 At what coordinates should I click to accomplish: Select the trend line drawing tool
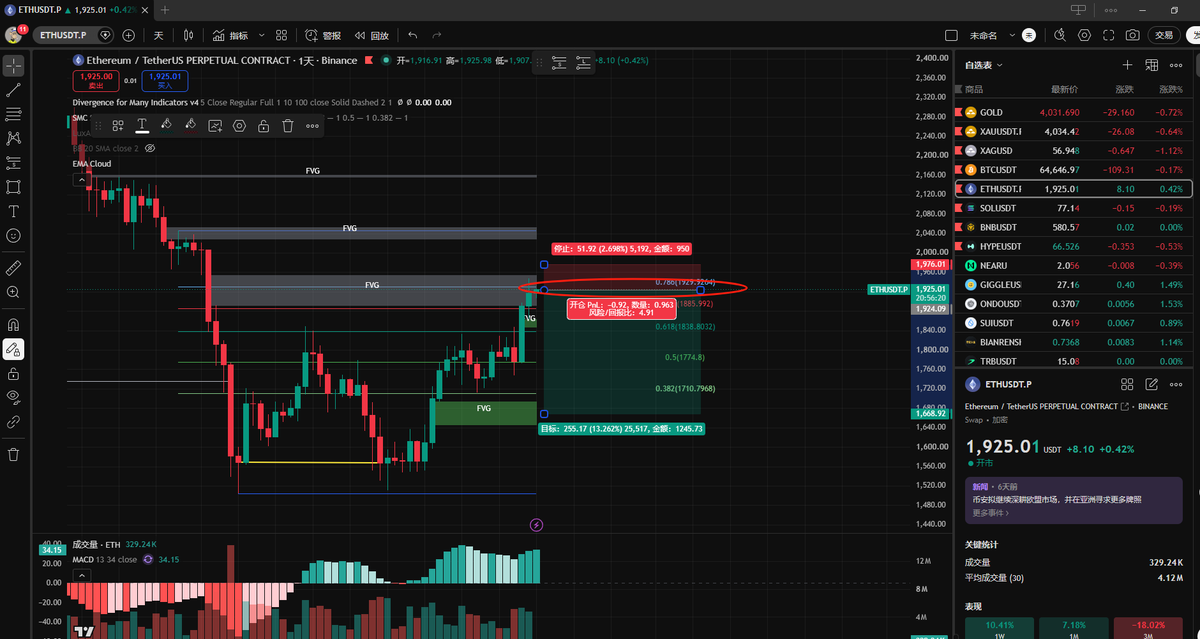pos(13,90)
